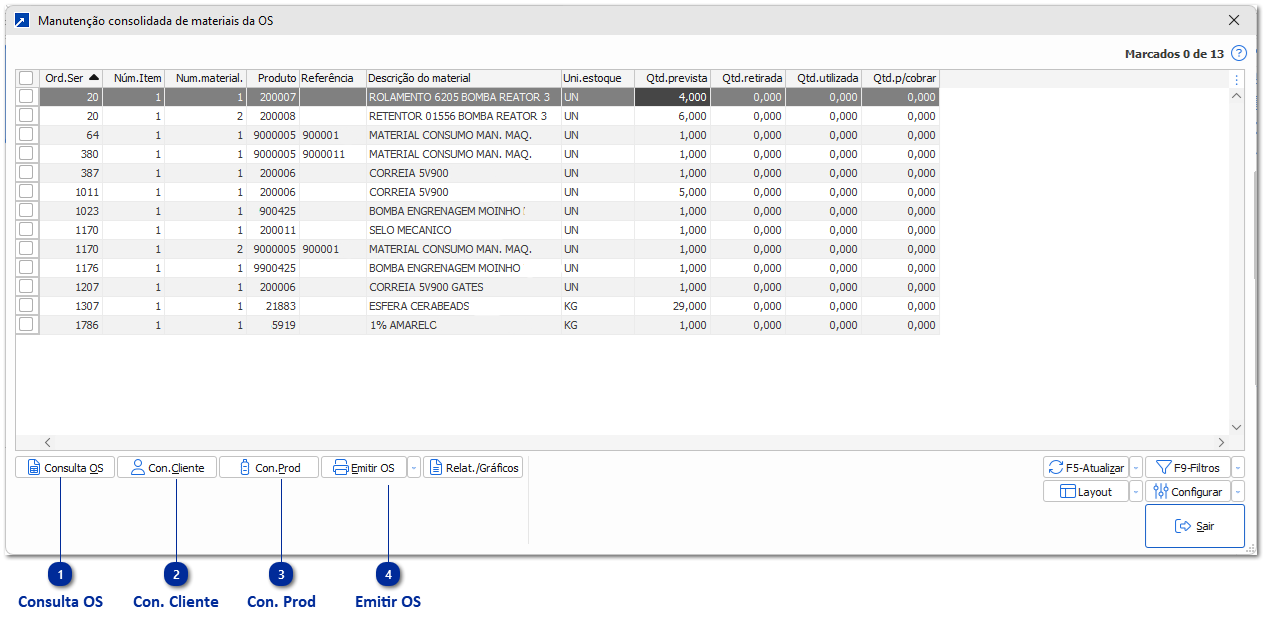This screenshot has width=1266, height=628.
Task: Check the row for SELO MECANICO item
Action: pyautogui.click(x=26, y=229)
